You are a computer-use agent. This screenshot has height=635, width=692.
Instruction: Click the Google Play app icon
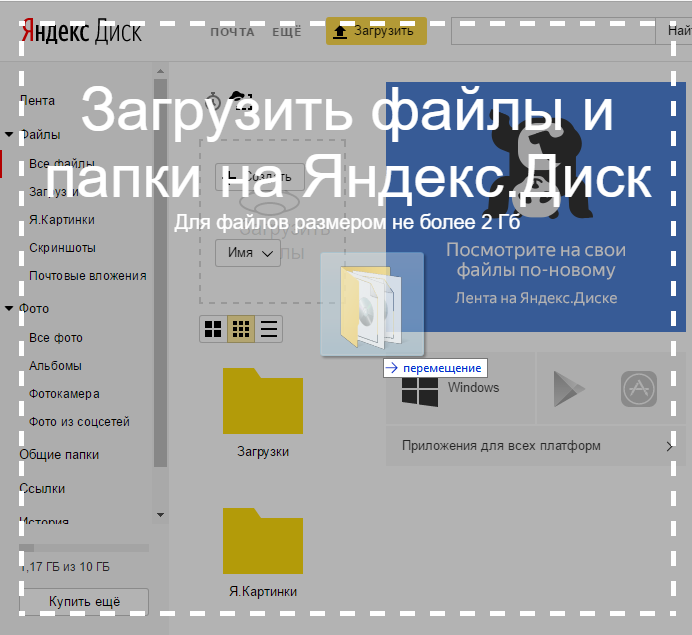569,389
